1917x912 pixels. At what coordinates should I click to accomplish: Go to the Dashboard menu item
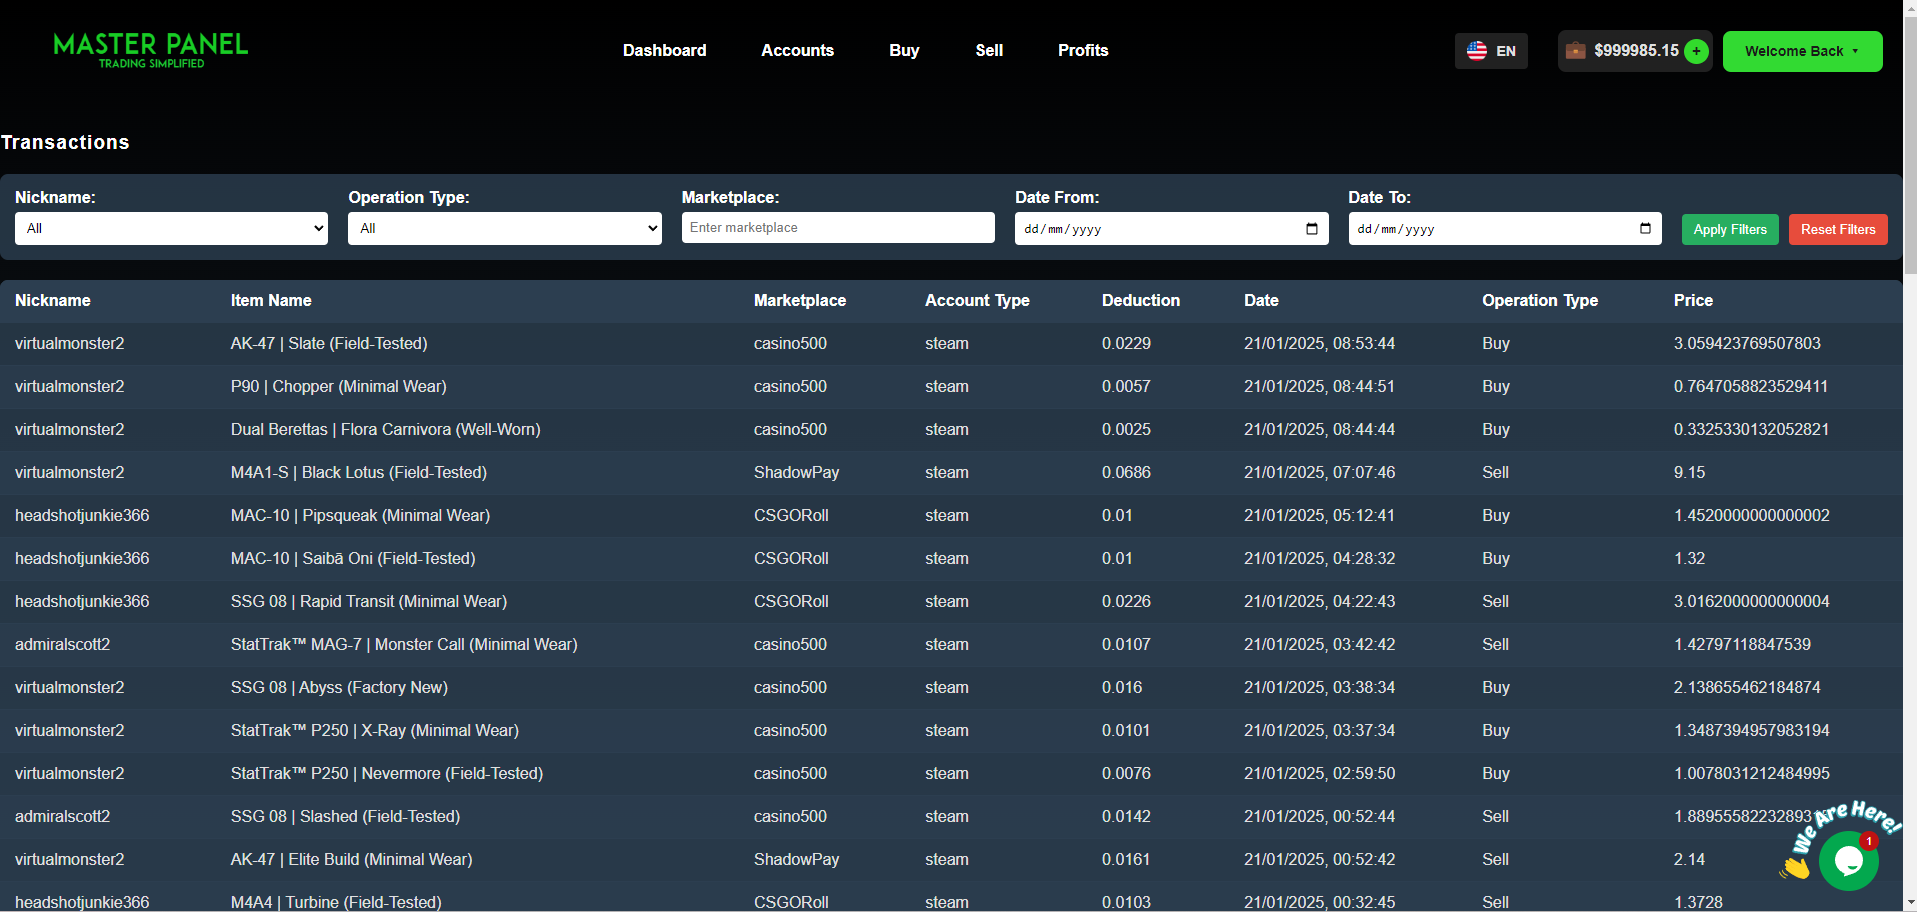(664, 50)
